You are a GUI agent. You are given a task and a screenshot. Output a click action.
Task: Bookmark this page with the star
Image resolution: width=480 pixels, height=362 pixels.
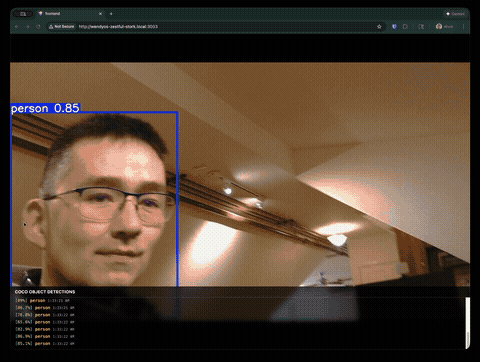(379, 26)
